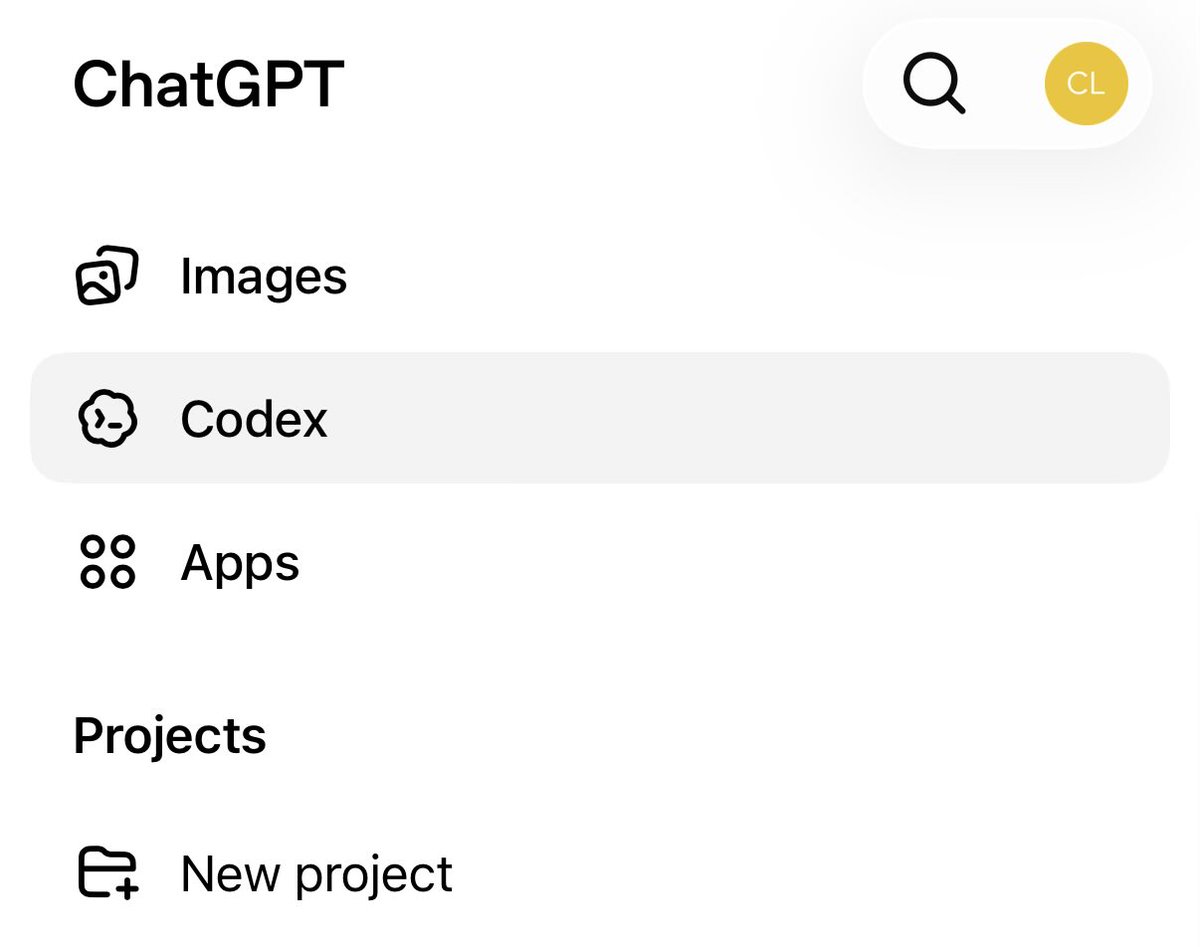The width and height of the screenshot is (1200, 947).
Task: Click the word Images beside gallery icon
Action: coord(264,276)
